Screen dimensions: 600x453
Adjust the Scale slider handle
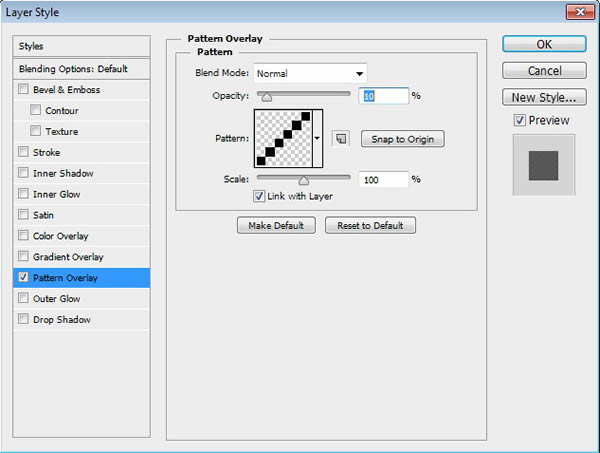(303, 180)
